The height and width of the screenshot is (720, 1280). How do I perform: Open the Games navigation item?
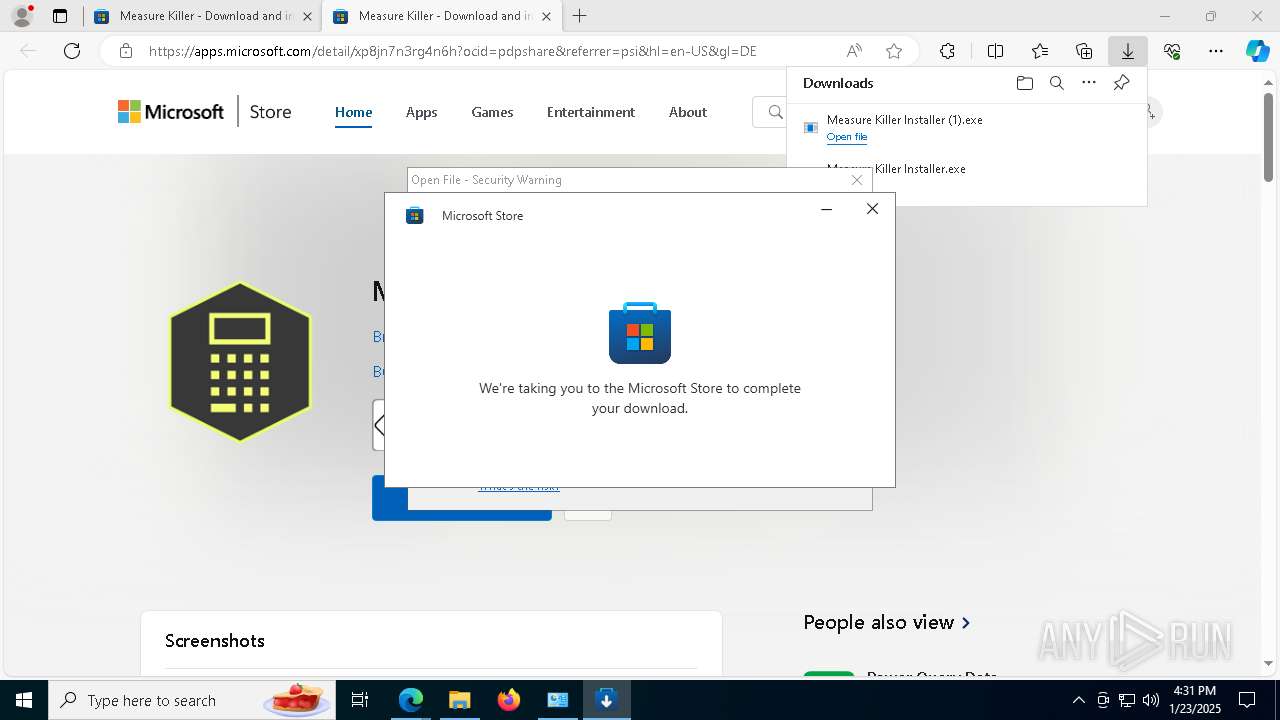pyautogui.click(x=492, y=112)
